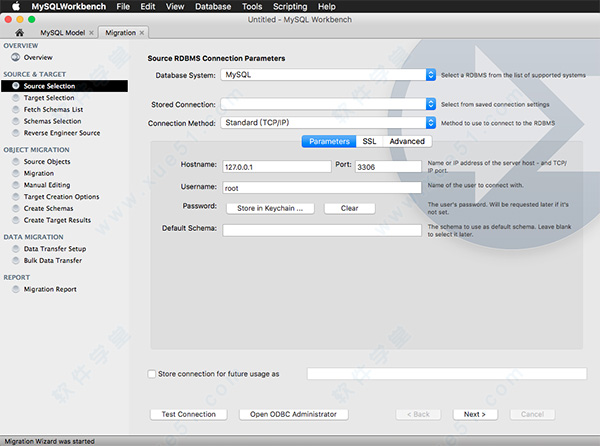Click the Migration Report step bullet
Viewport: 600px width, 446px height.
[16, 289]
